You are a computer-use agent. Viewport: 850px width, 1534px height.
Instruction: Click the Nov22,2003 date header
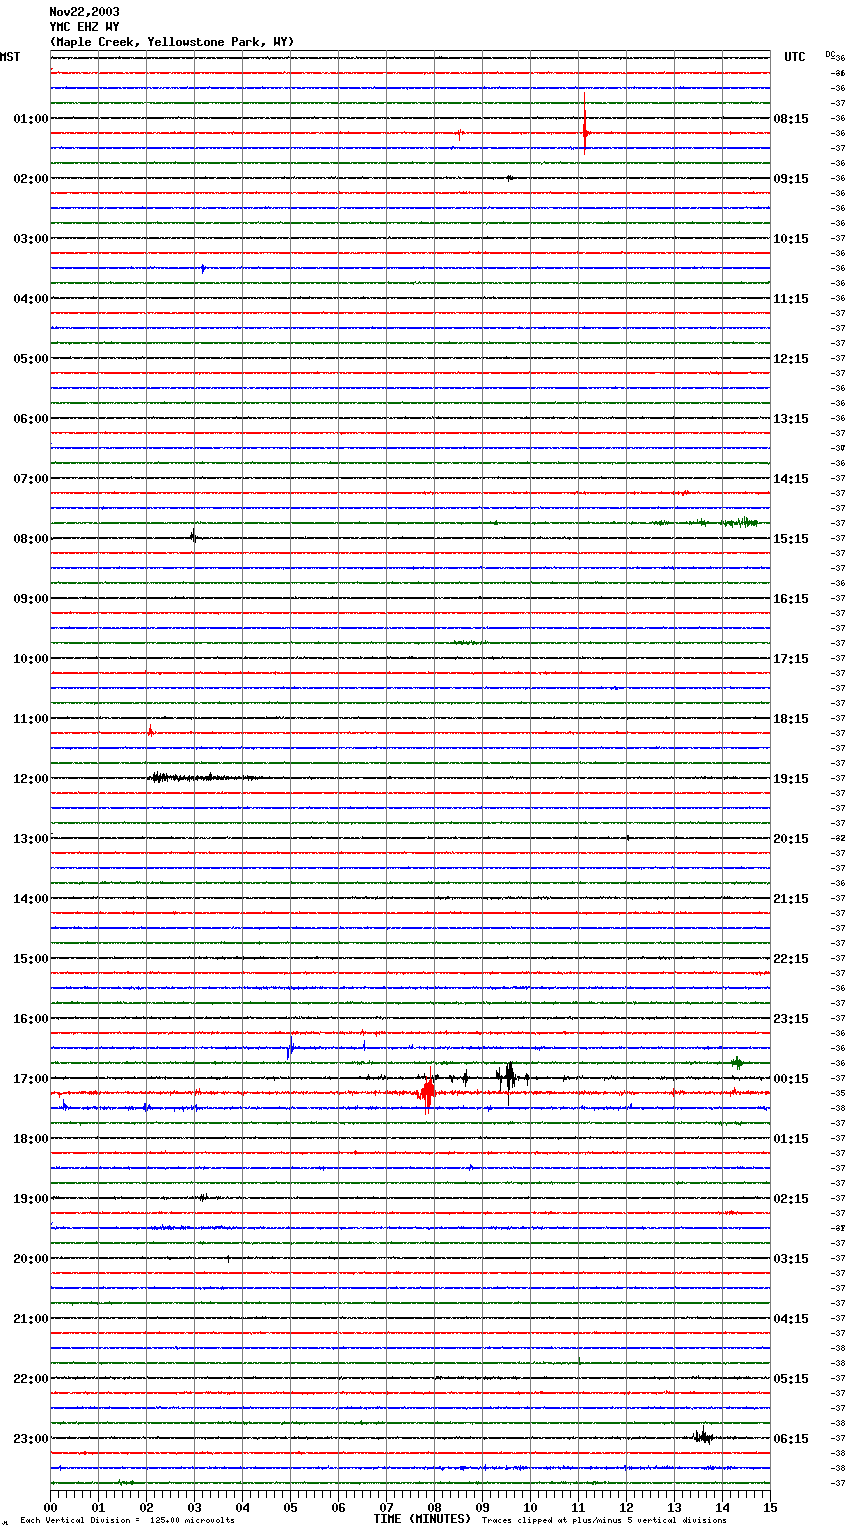click(84, 12)
